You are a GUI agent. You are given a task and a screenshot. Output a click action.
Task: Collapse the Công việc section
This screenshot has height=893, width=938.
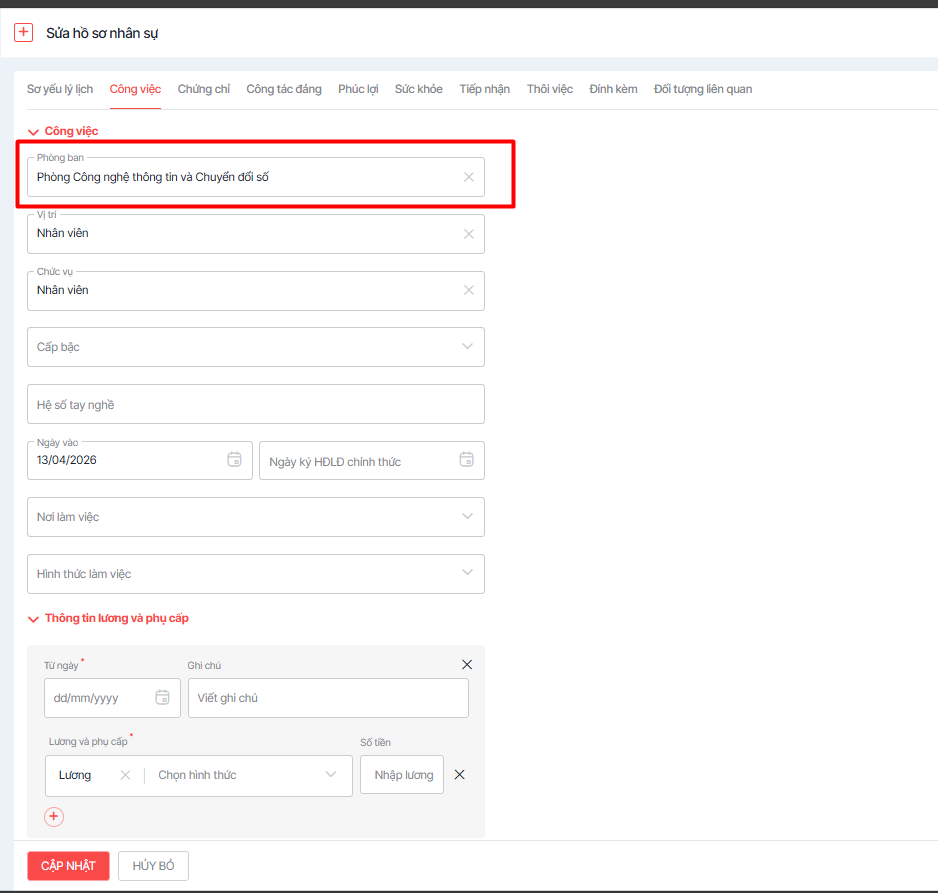(34, 131)
